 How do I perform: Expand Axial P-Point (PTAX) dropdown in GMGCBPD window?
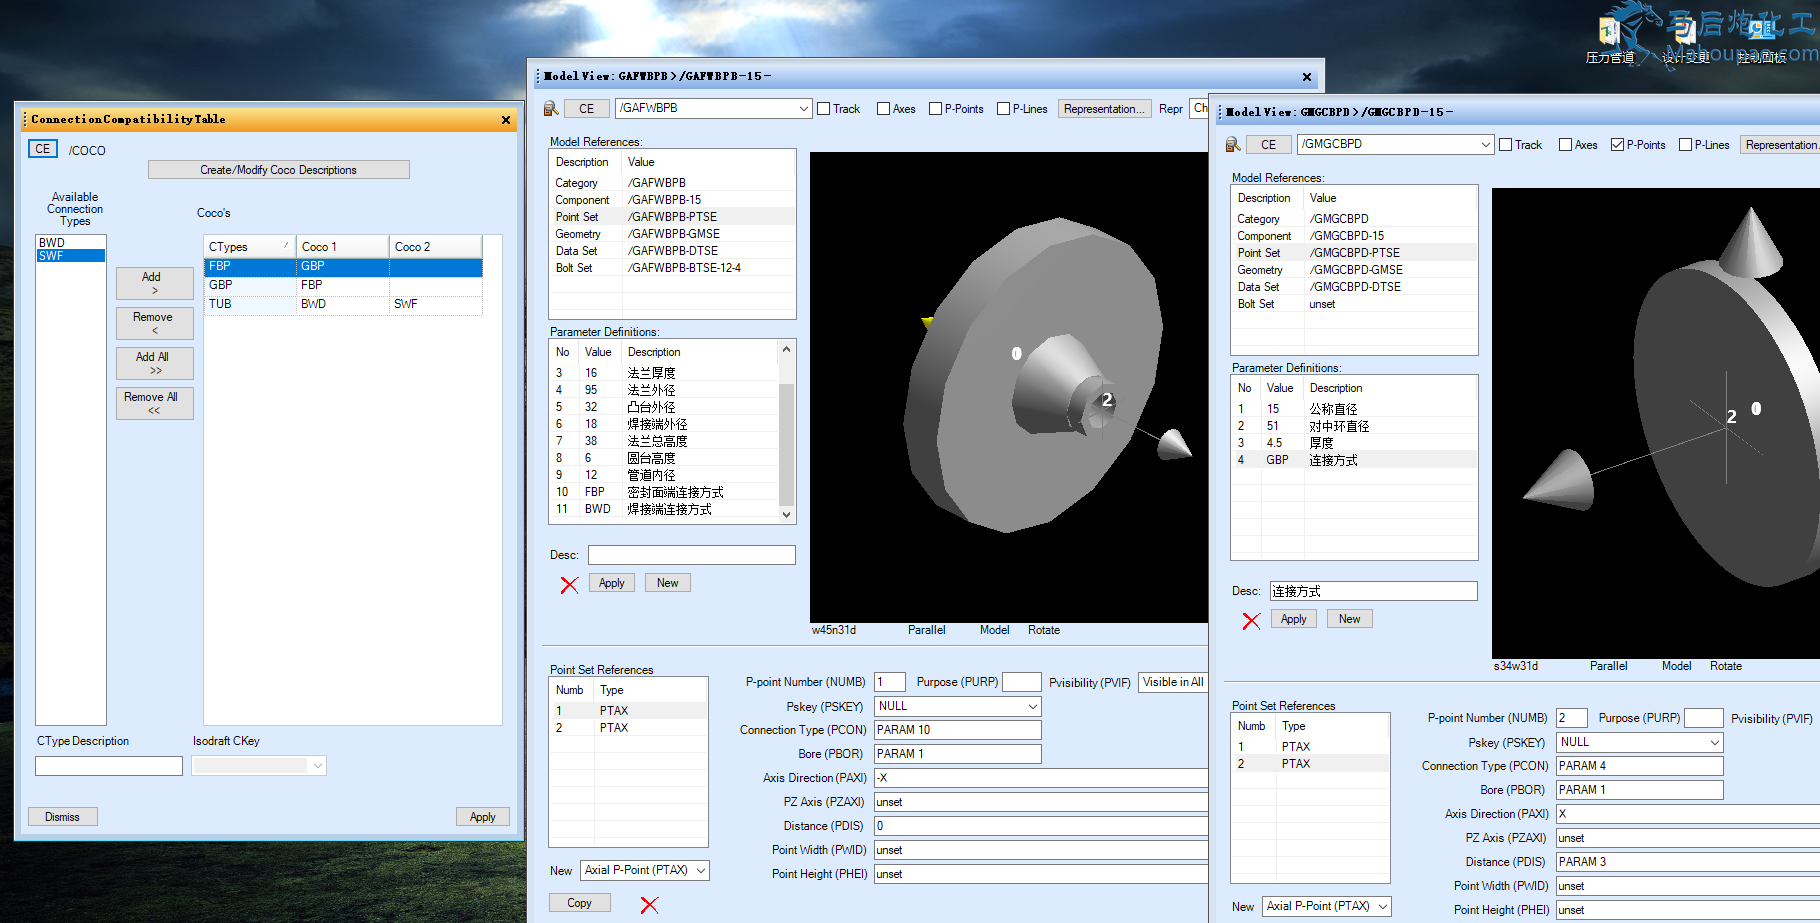tap(1383, 906)
